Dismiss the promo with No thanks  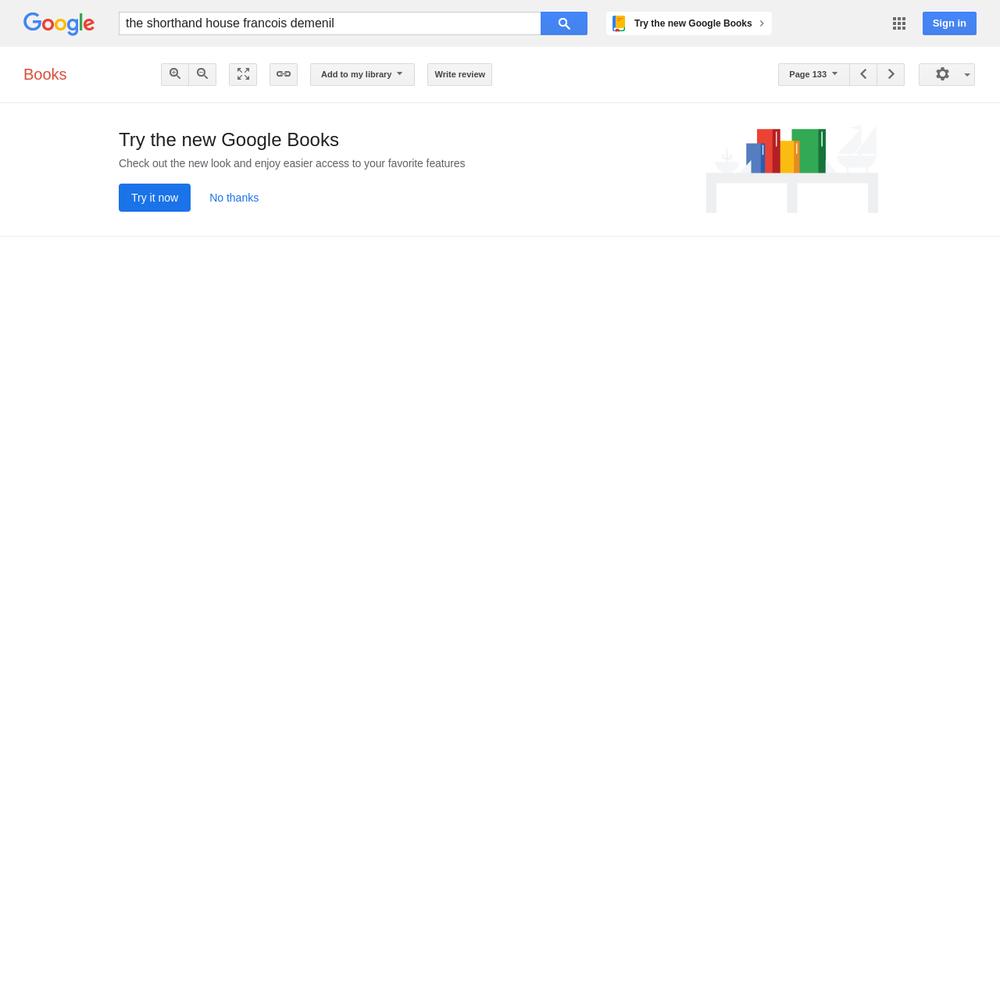(234, 198)
